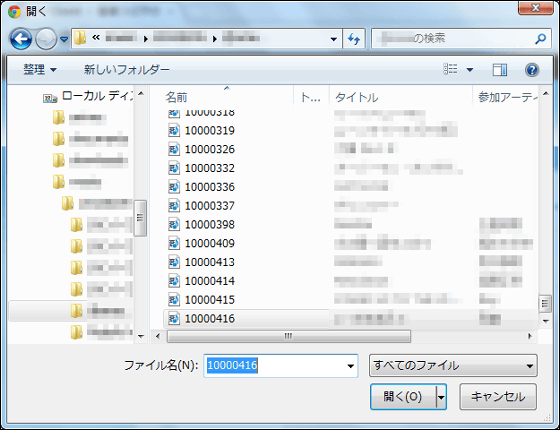Click the Forward navigation arrow button
Viewport: 560px width, 430px height.
(46, 39)
